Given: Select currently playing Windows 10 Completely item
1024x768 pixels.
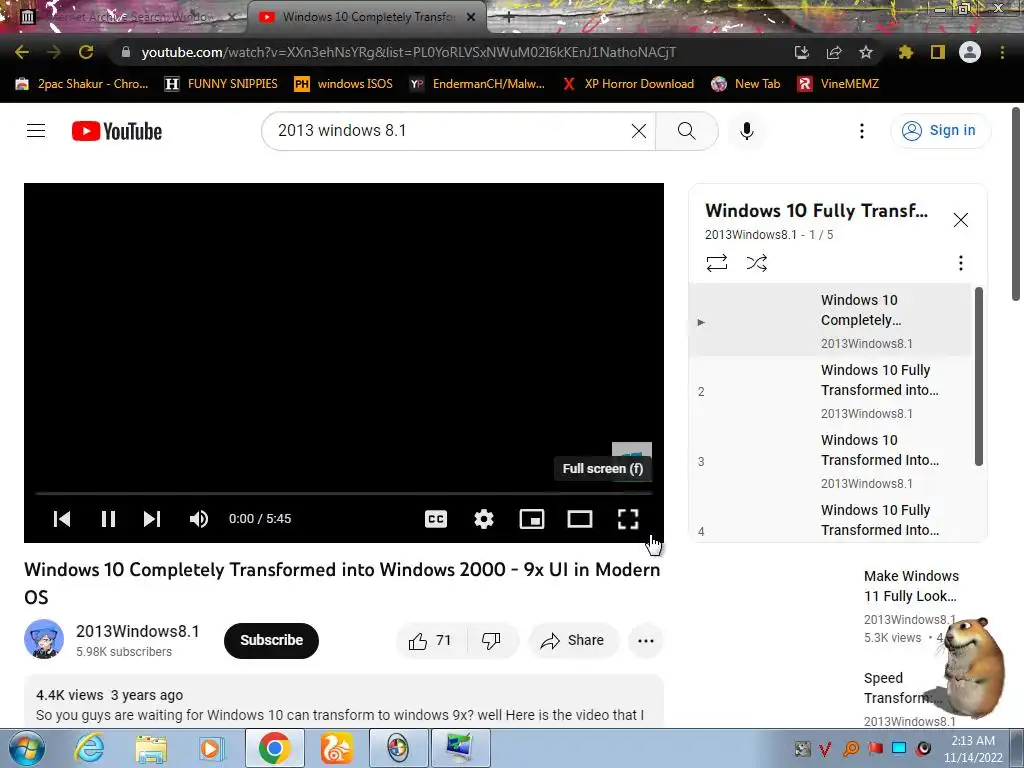Looking at the screenshot, I should point(831,320).
